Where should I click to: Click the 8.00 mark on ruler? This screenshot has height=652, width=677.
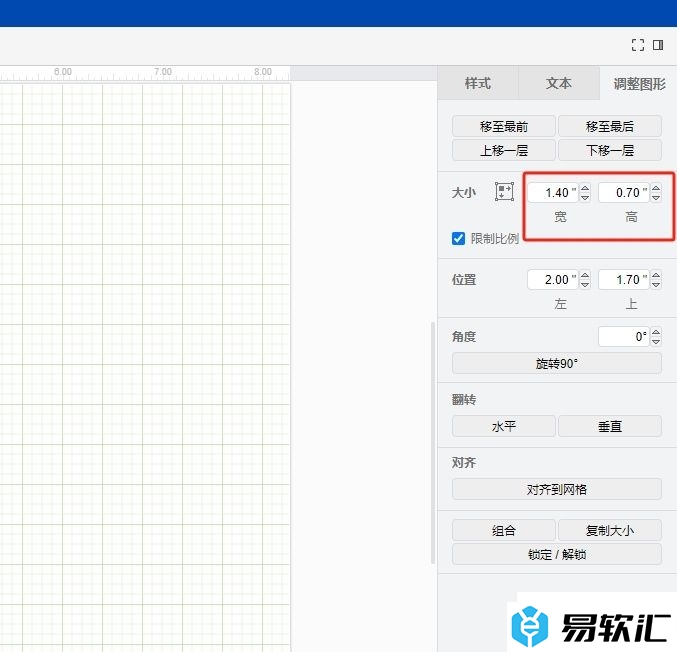point(263,72)
